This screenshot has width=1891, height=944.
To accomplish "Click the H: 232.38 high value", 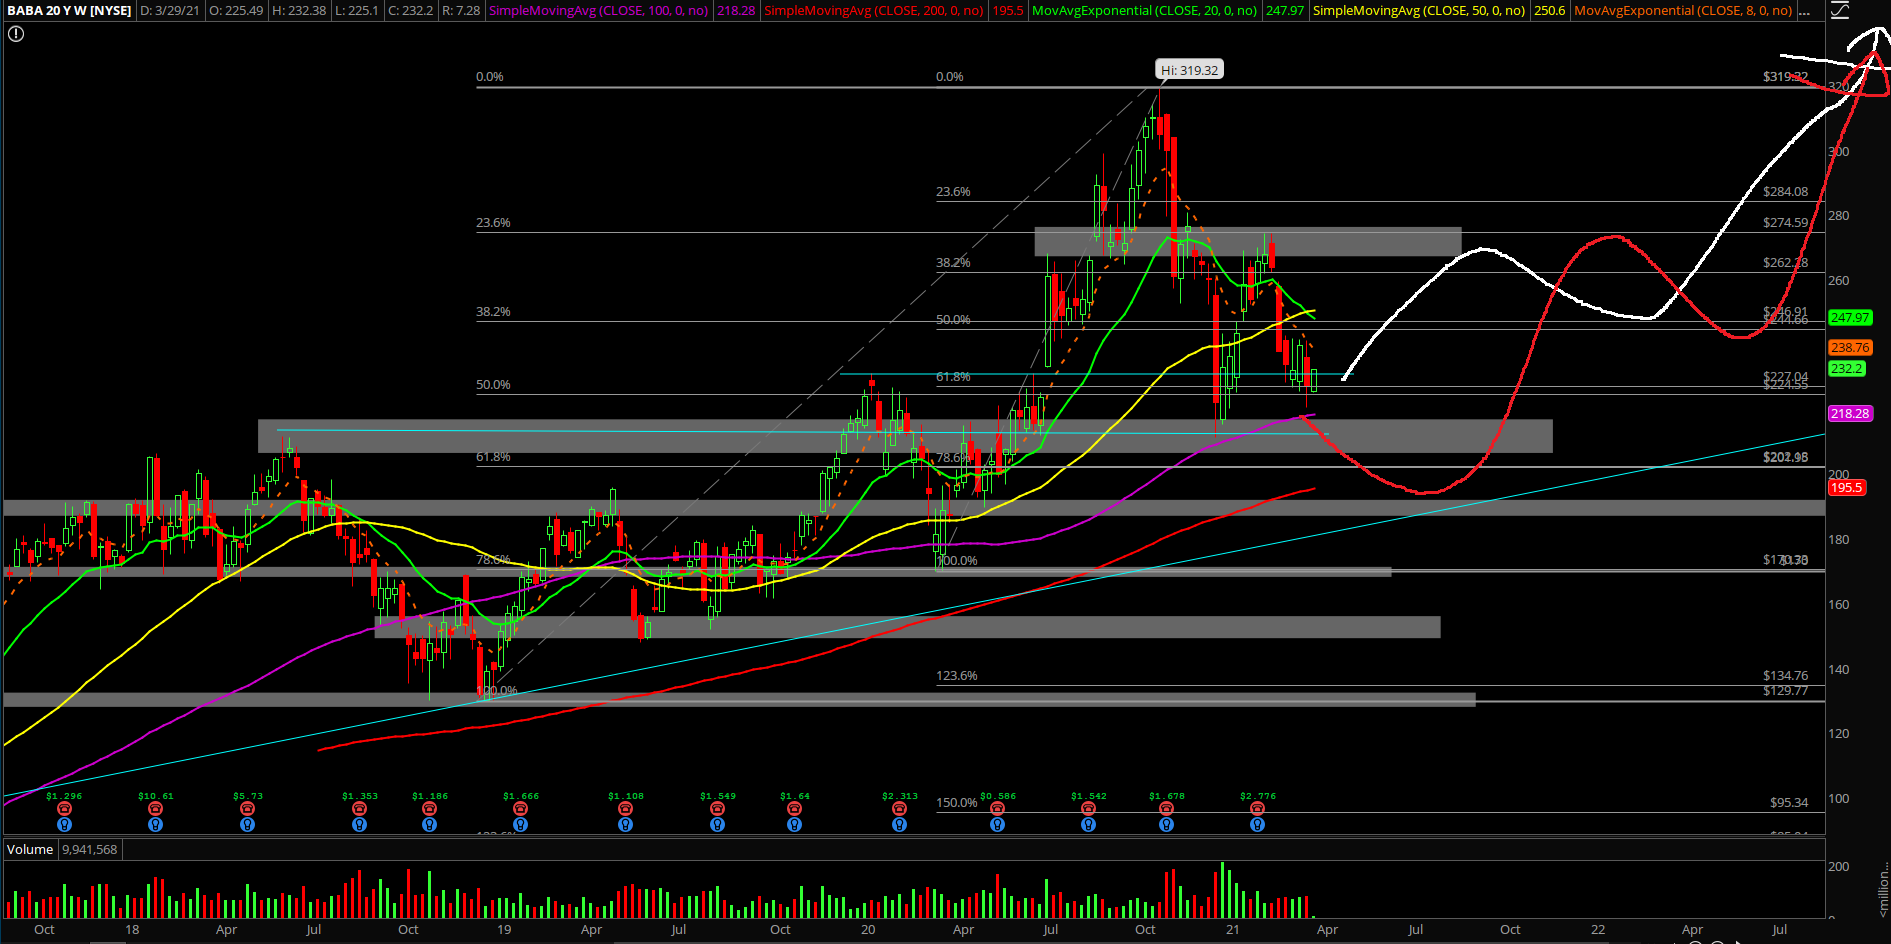I will pyautogui.click(x=299, y=11).
